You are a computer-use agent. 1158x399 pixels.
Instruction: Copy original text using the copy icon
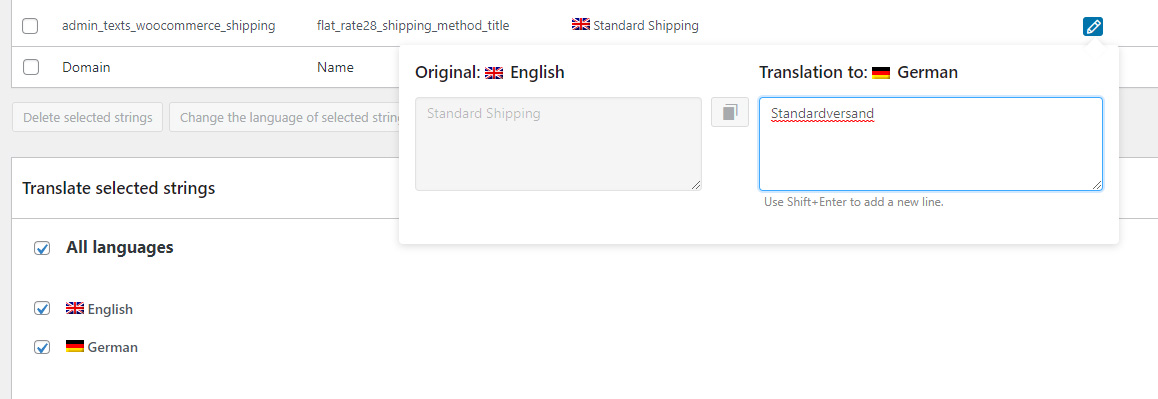(x=730, y=112)
